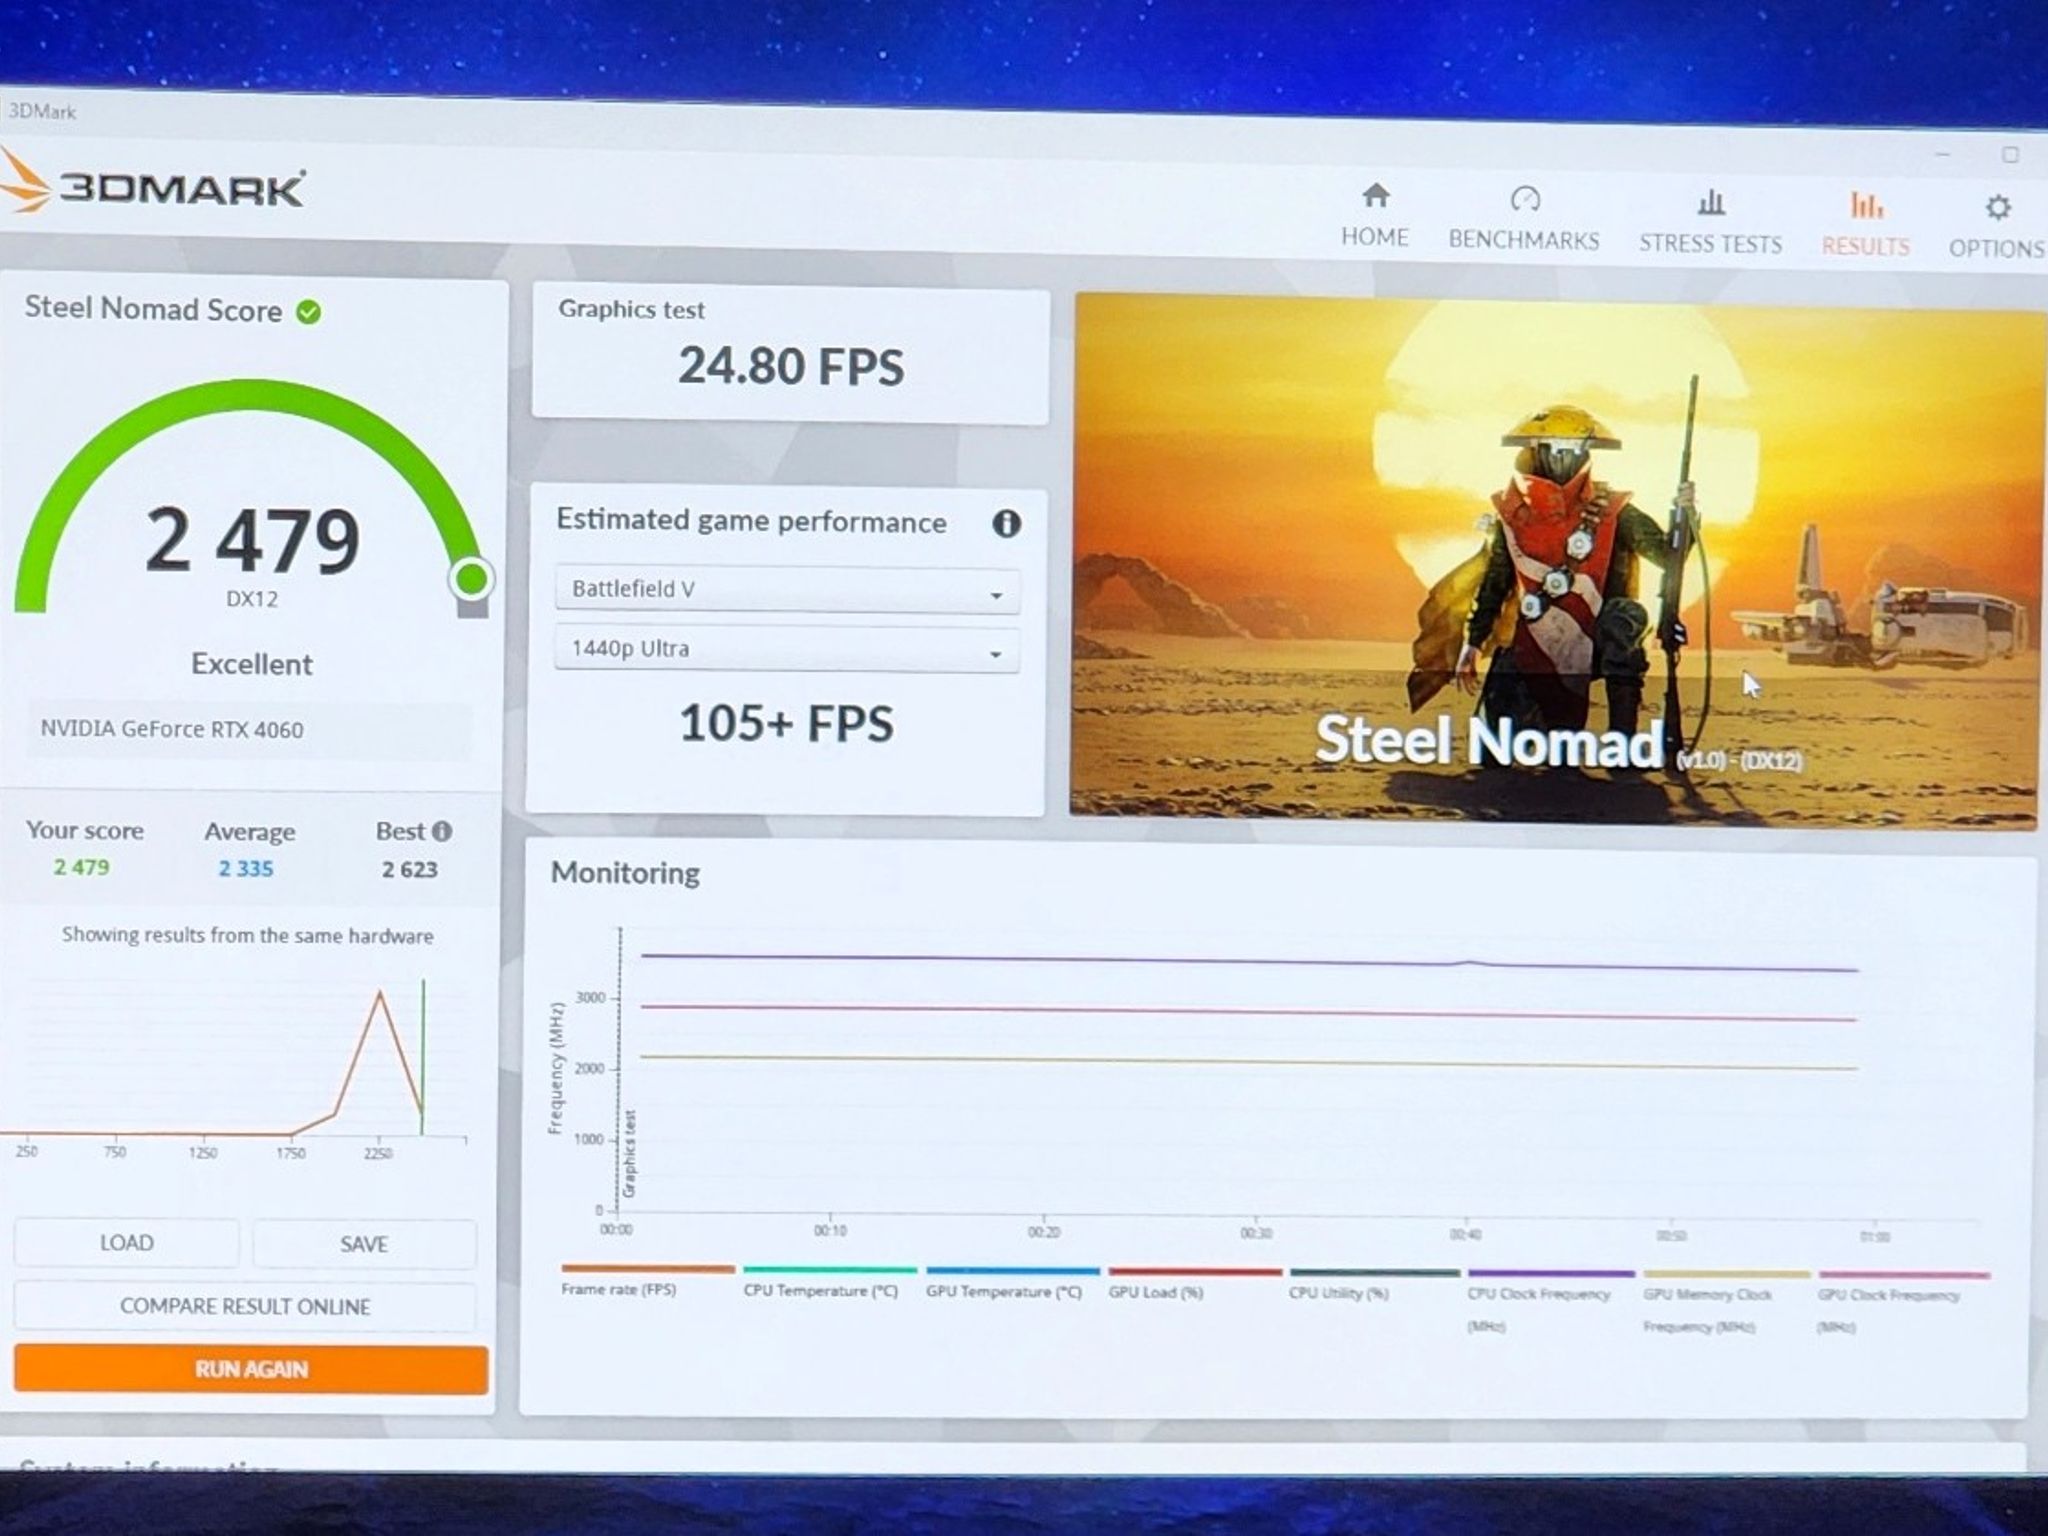Click the orange RUN AGAIN button
Viewport: 2048px width, 1536px height.
(x=251, y=1369)
